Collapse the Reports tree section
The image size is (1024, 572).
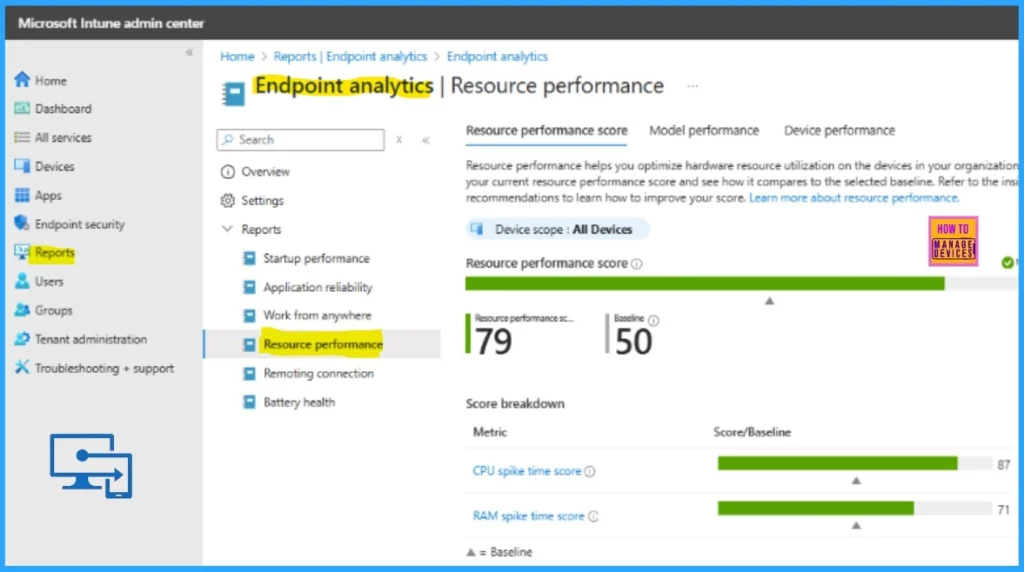[227, 229]
